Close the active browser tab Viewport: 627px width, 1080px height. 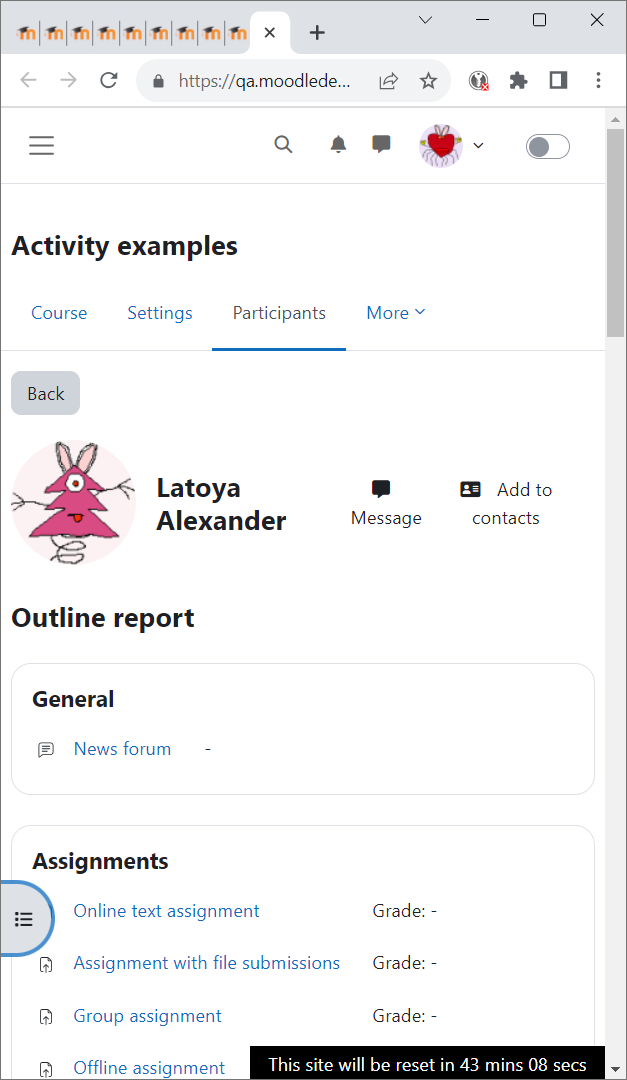tap(270, 32)
